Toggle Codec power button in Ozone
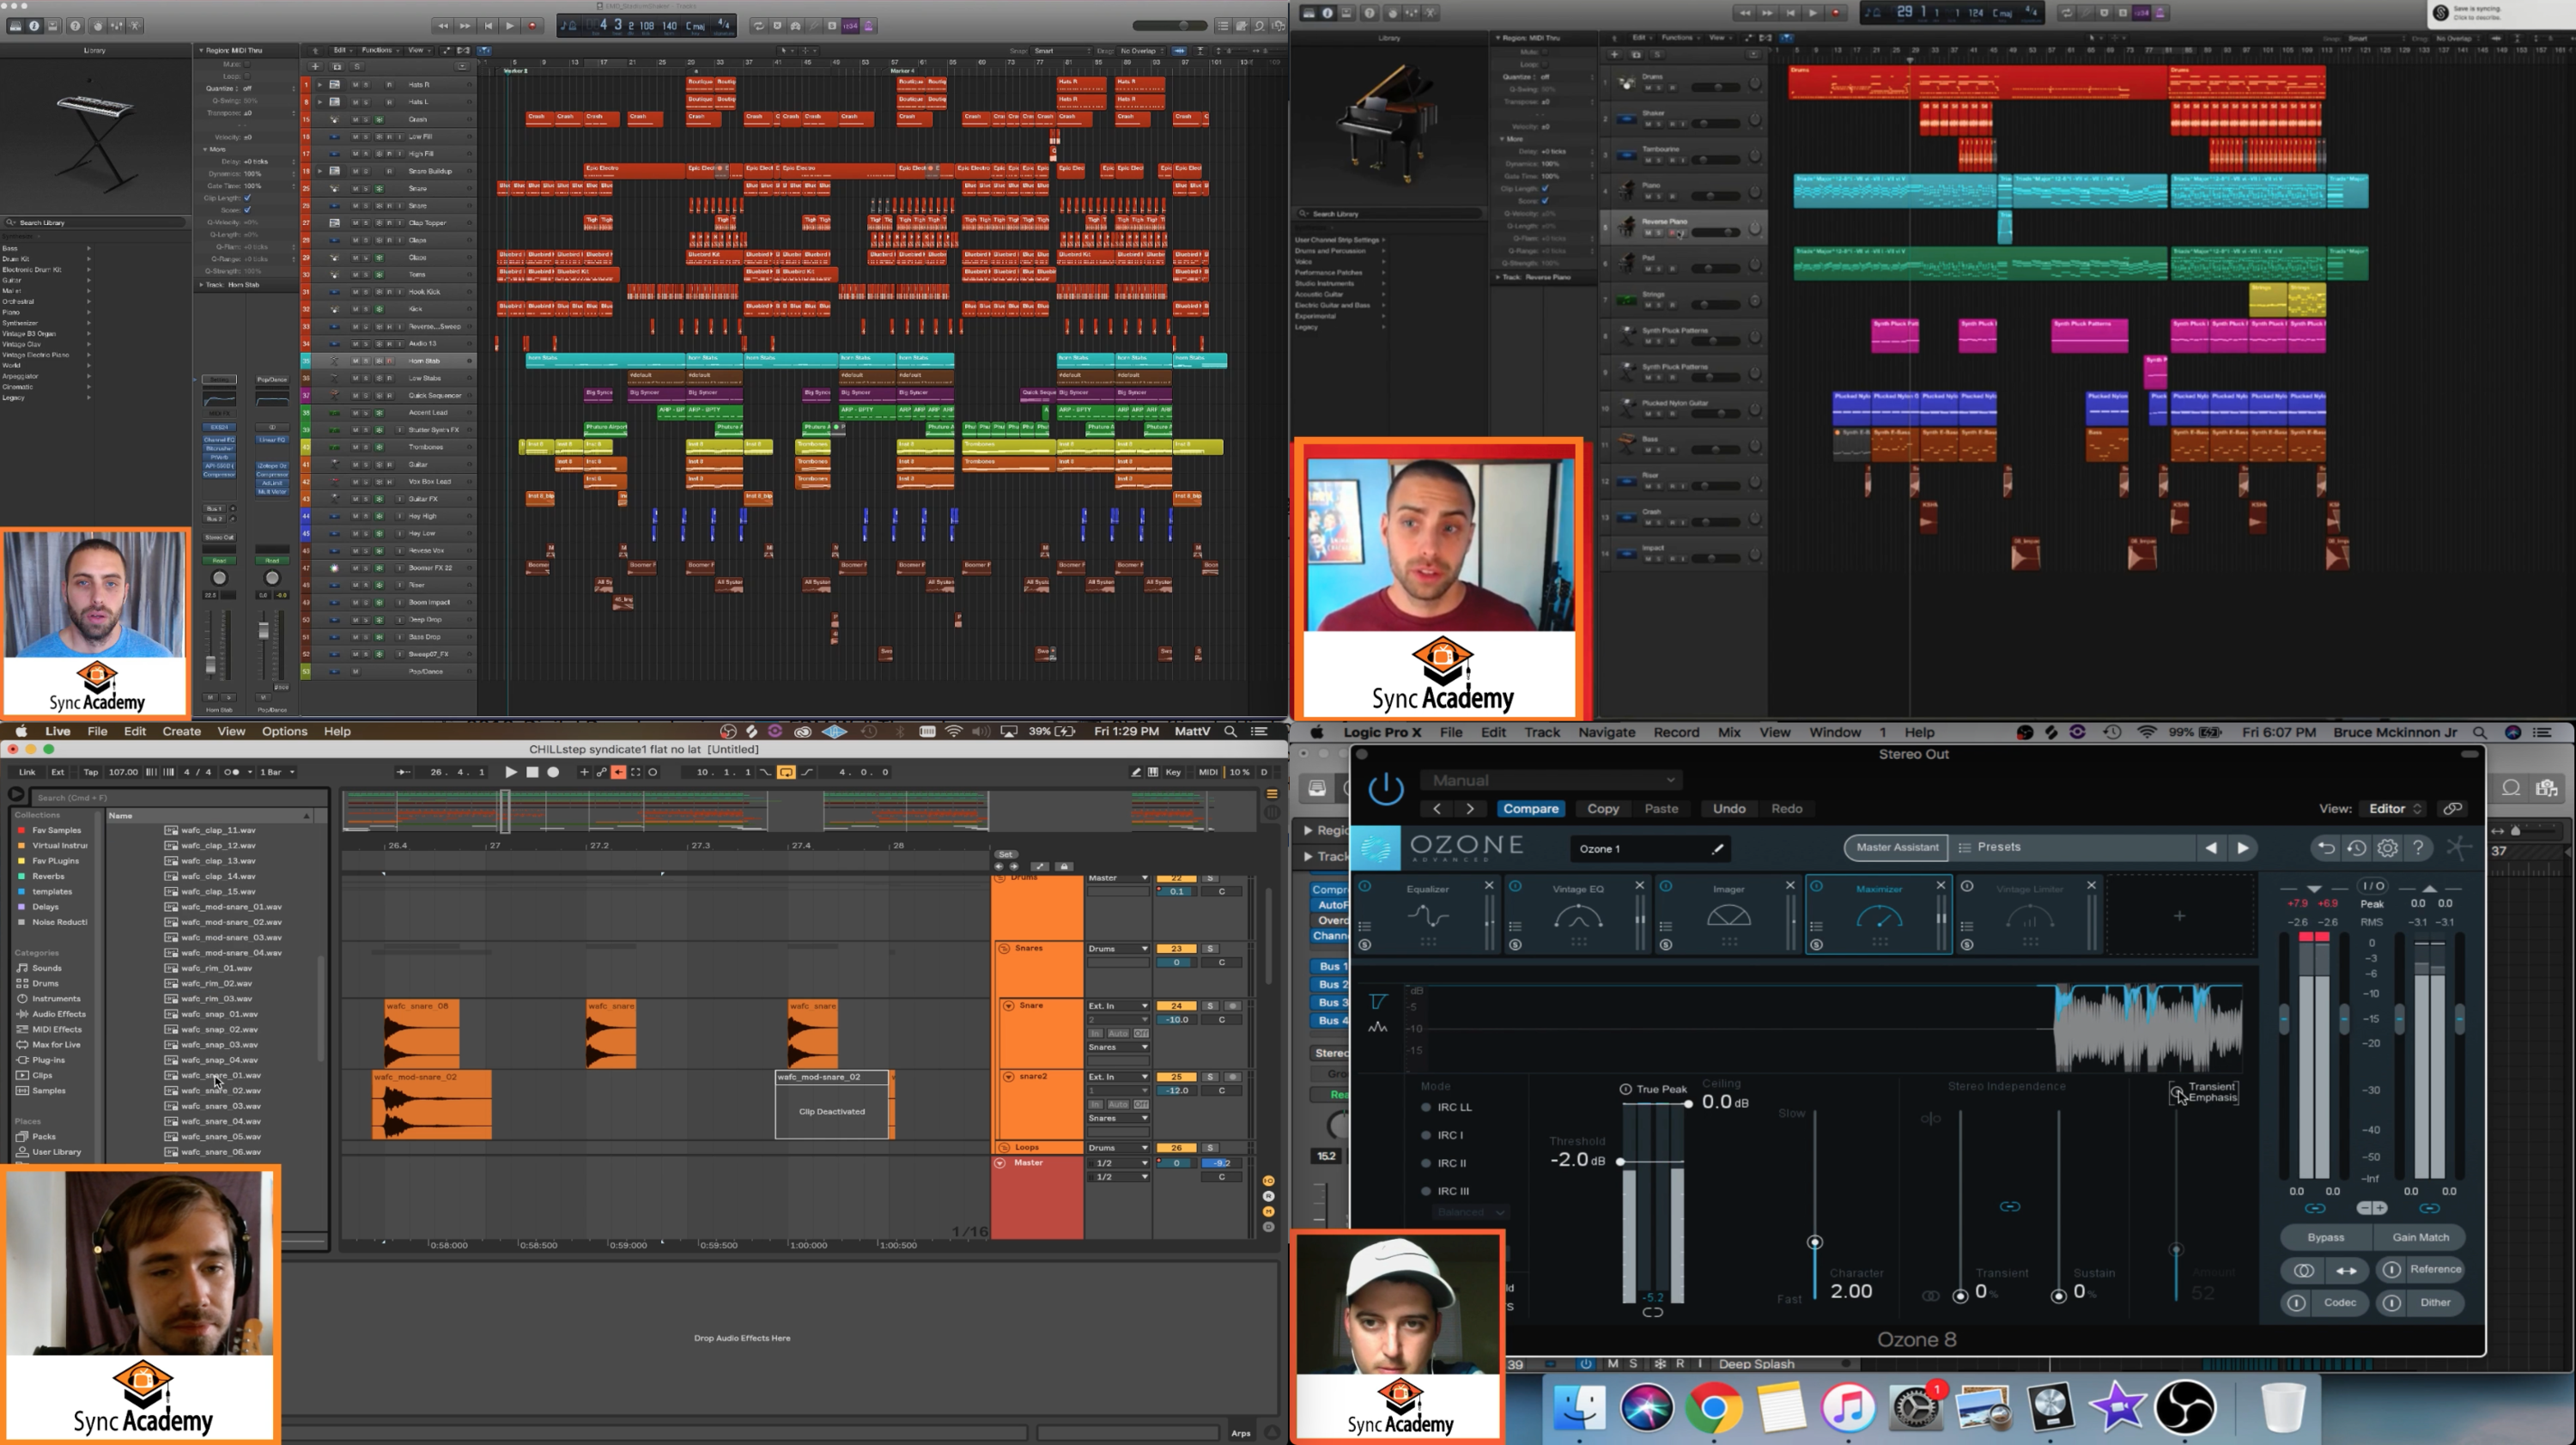 click(x=2296, y=1303)
